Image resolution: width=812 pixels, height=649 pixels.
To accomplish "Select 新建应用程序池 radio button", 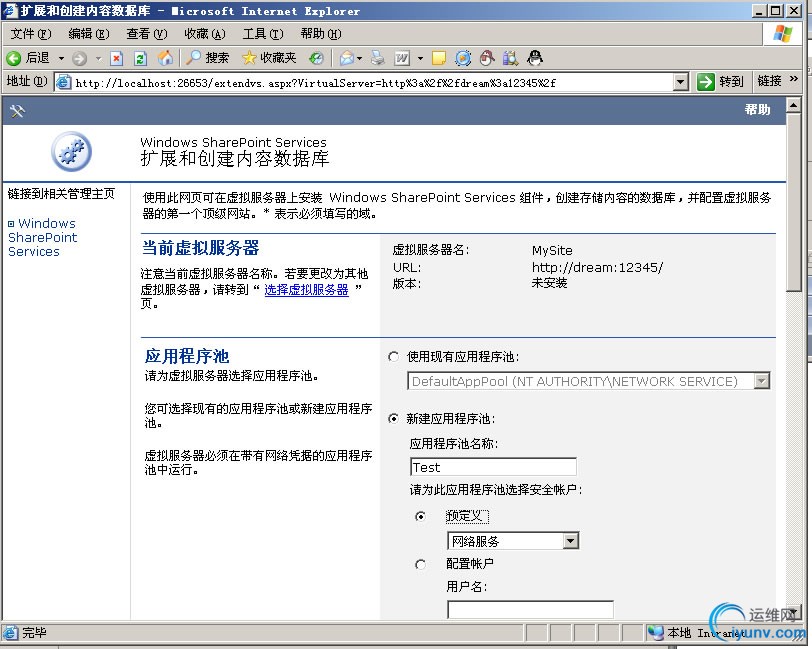I will pos(394,419).
